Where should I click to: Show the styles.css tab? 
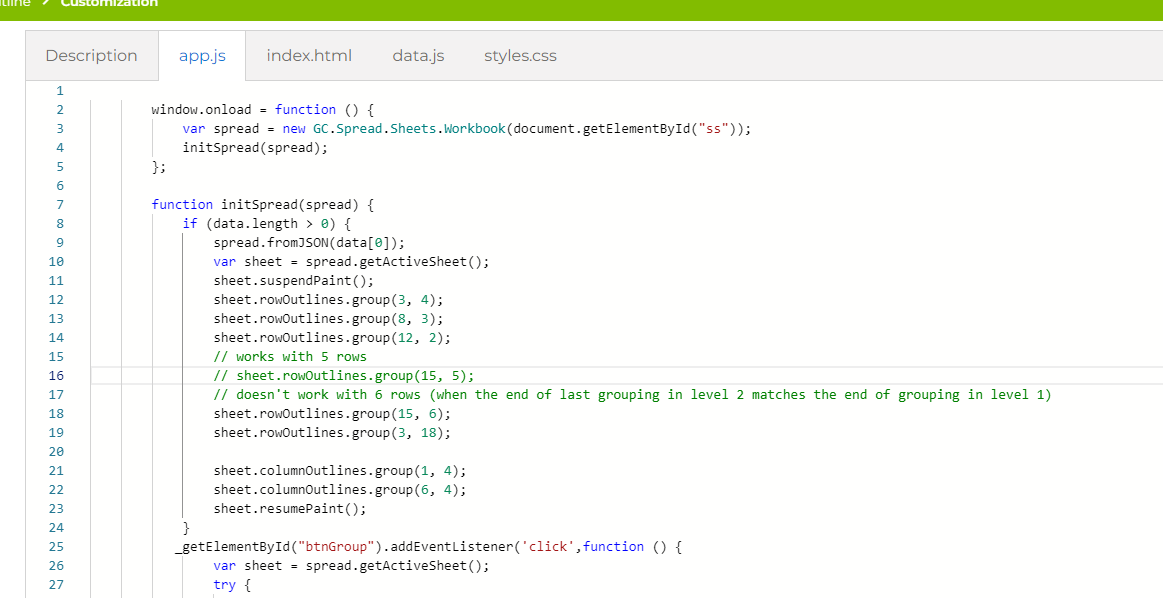point(520,56)
